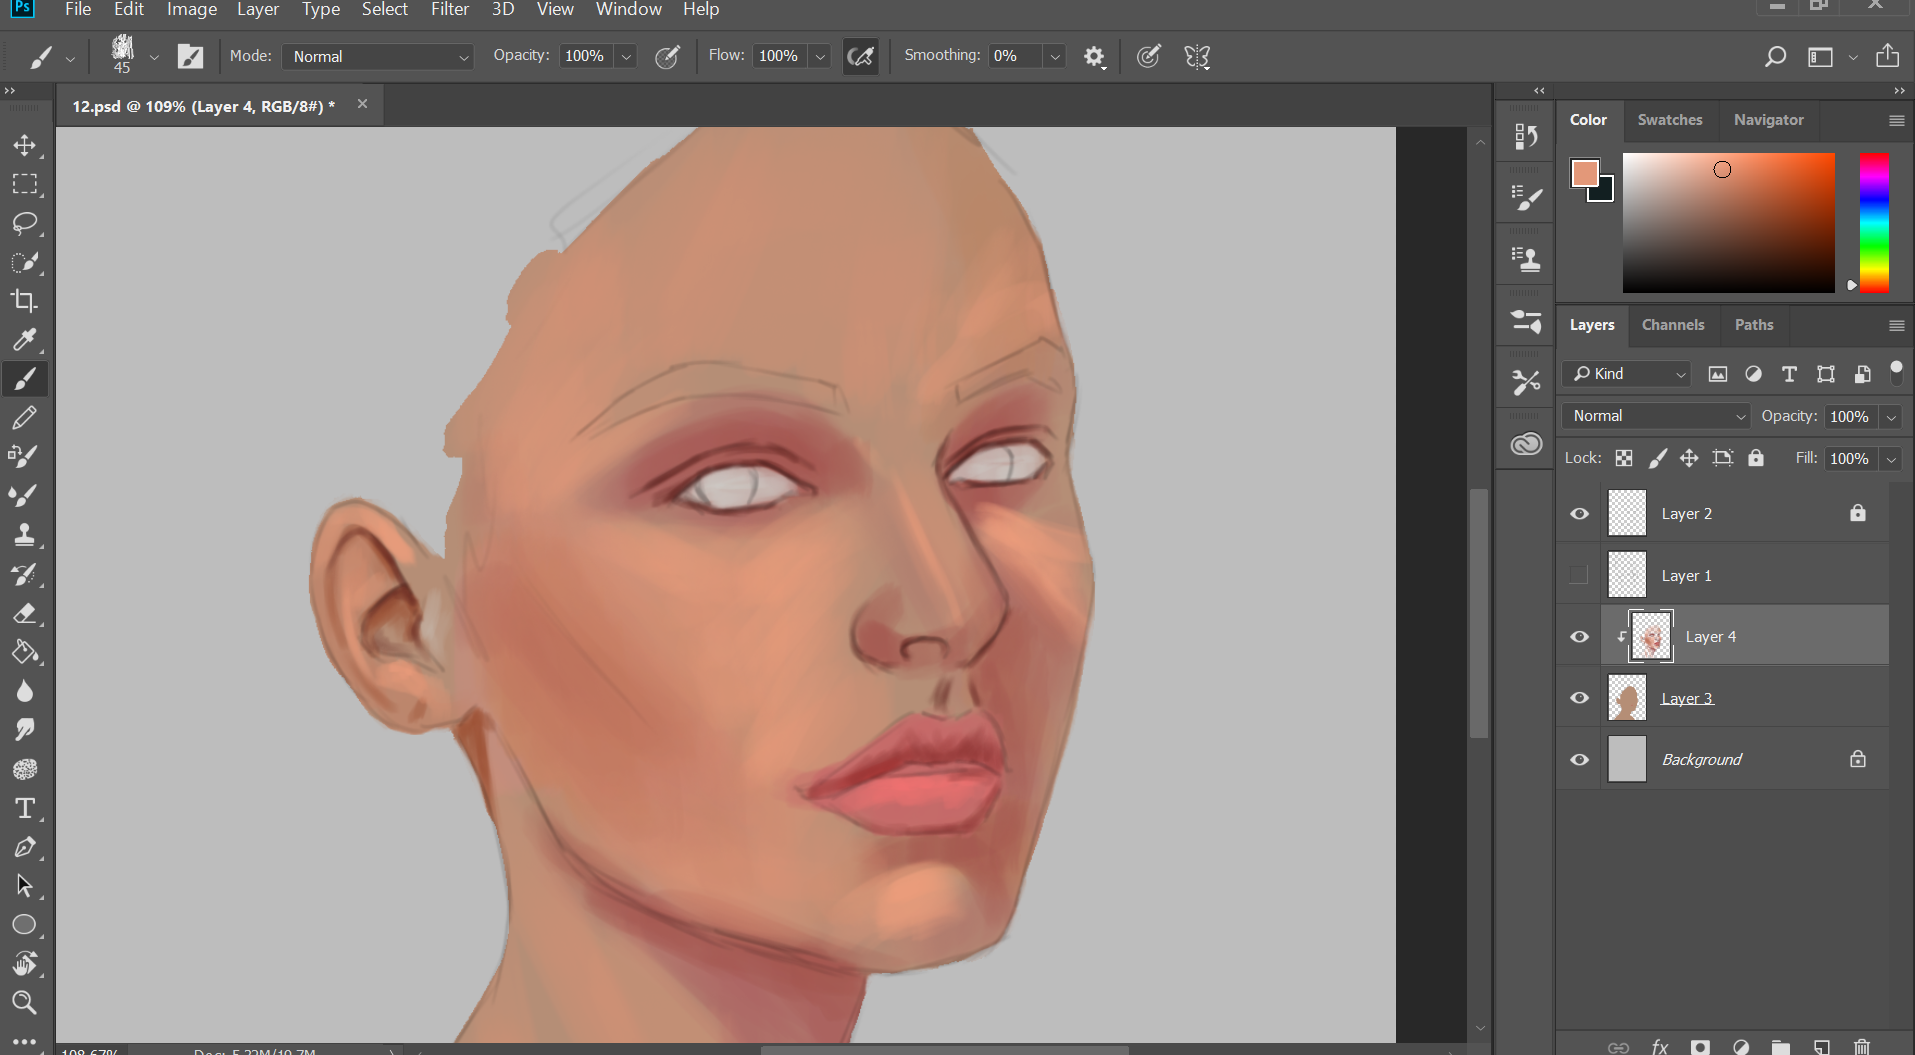This screenshot has height=1055, width=1915.
Task: Show Layer 1 by clicking visibility box
Action: (1579, 575)
